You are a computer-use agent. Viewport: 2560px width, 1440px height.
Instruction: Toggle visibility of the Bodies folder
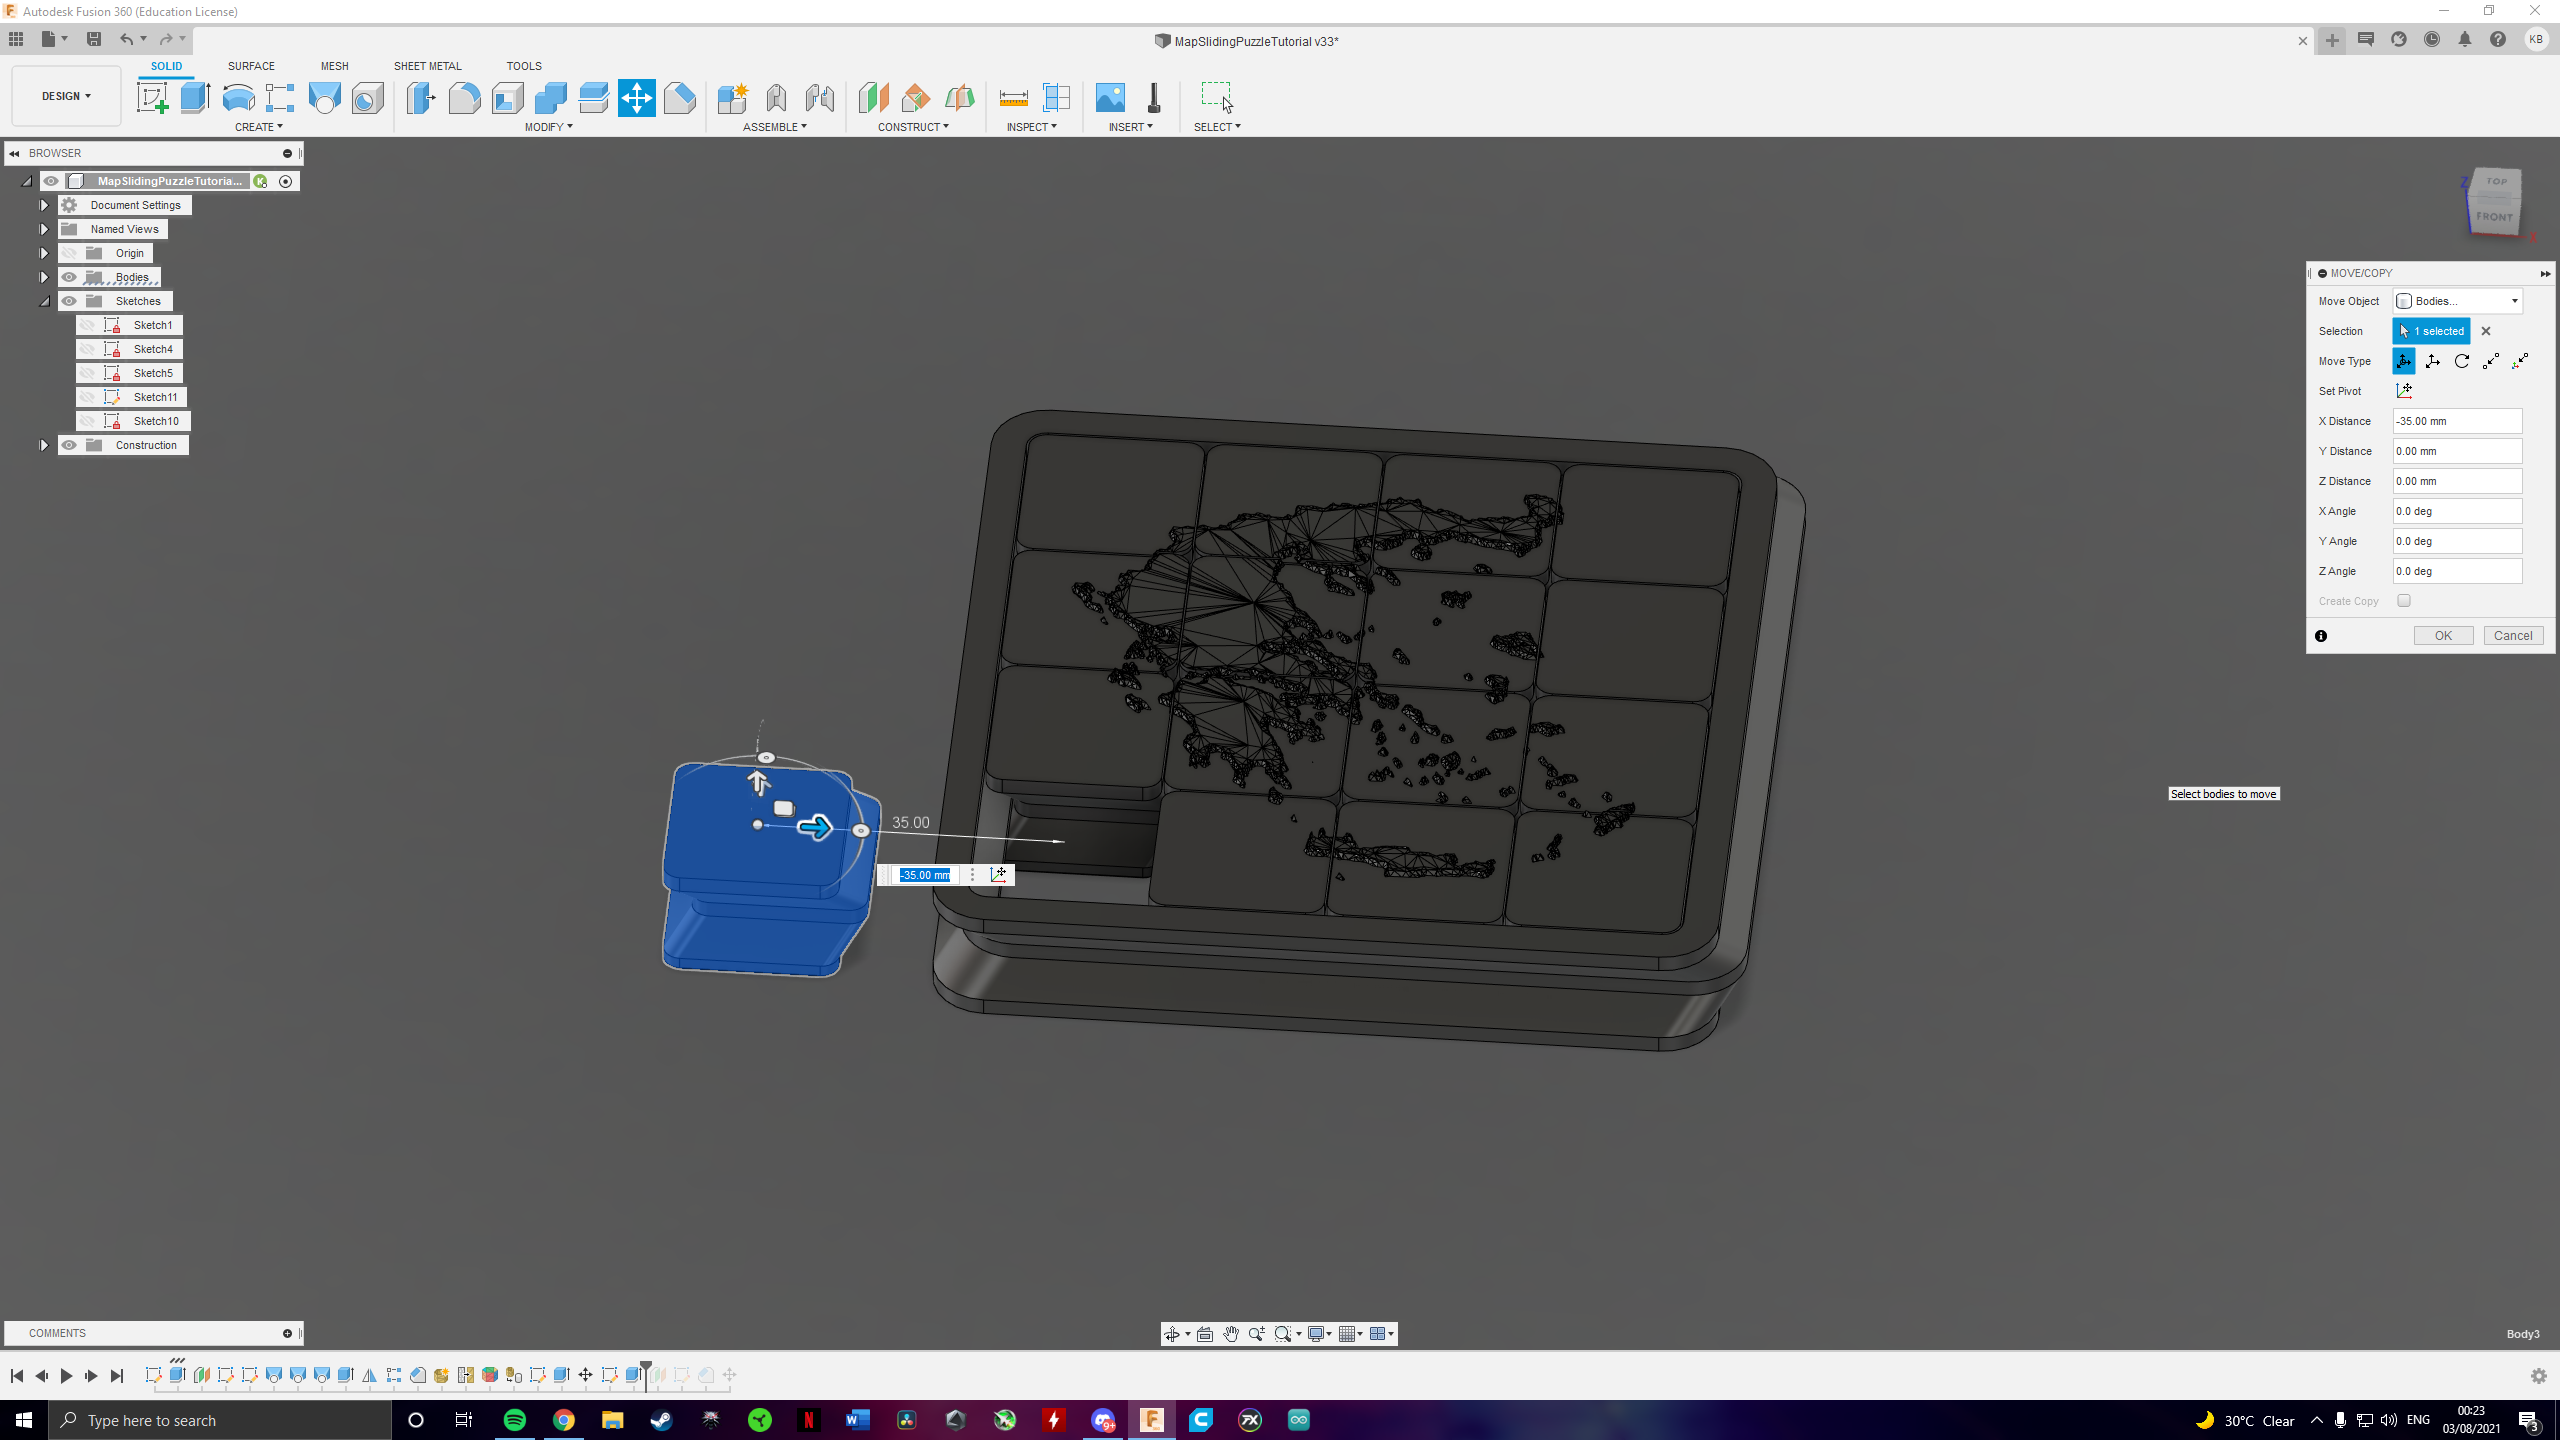(70, 277)
